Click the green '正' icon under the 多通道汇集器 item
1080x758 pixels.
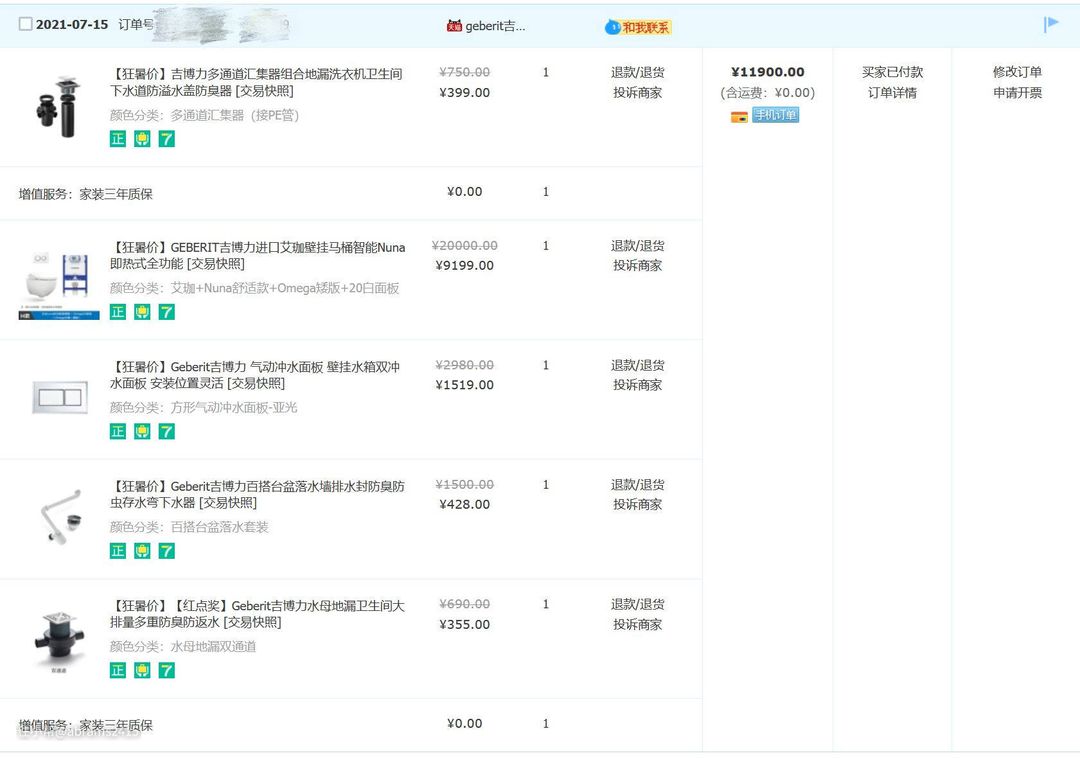point(118,139)
